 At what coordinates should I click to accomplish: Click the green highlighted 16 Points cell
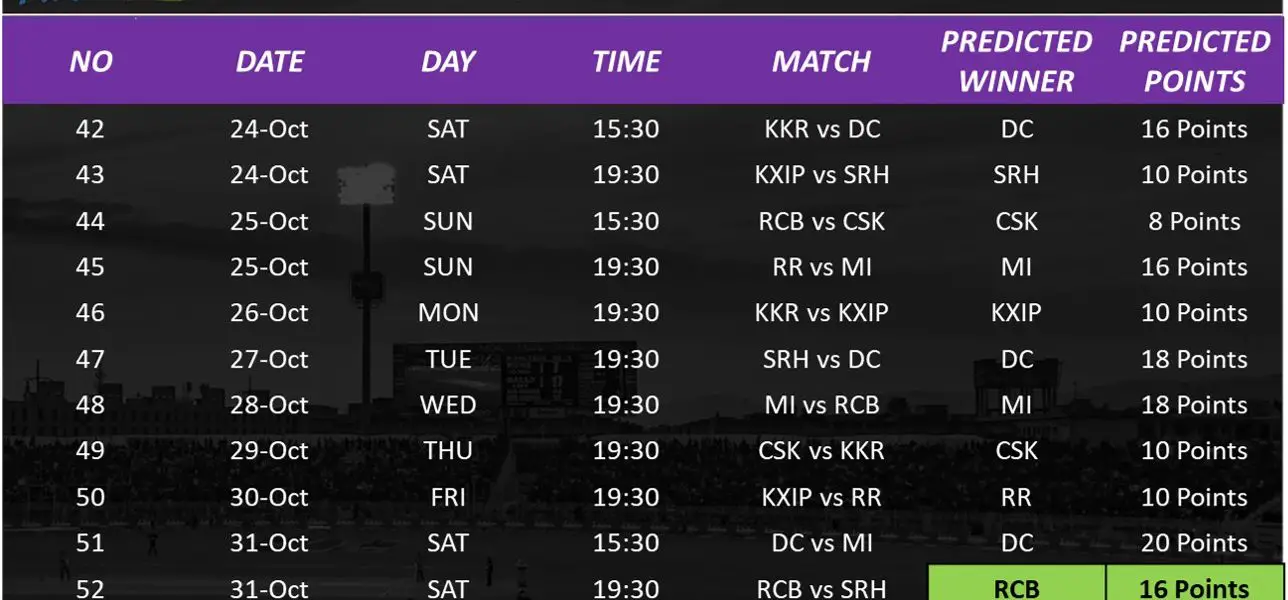[1194, 587]
